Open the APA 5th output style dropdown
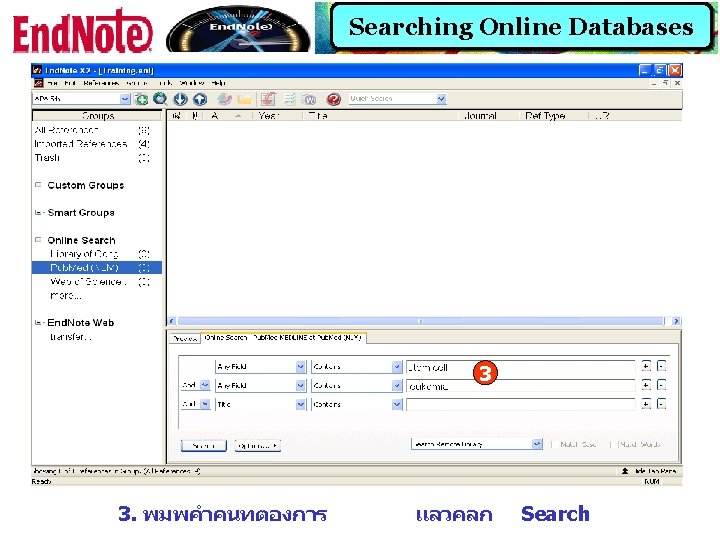720x540 pixels. click(125, 99)
